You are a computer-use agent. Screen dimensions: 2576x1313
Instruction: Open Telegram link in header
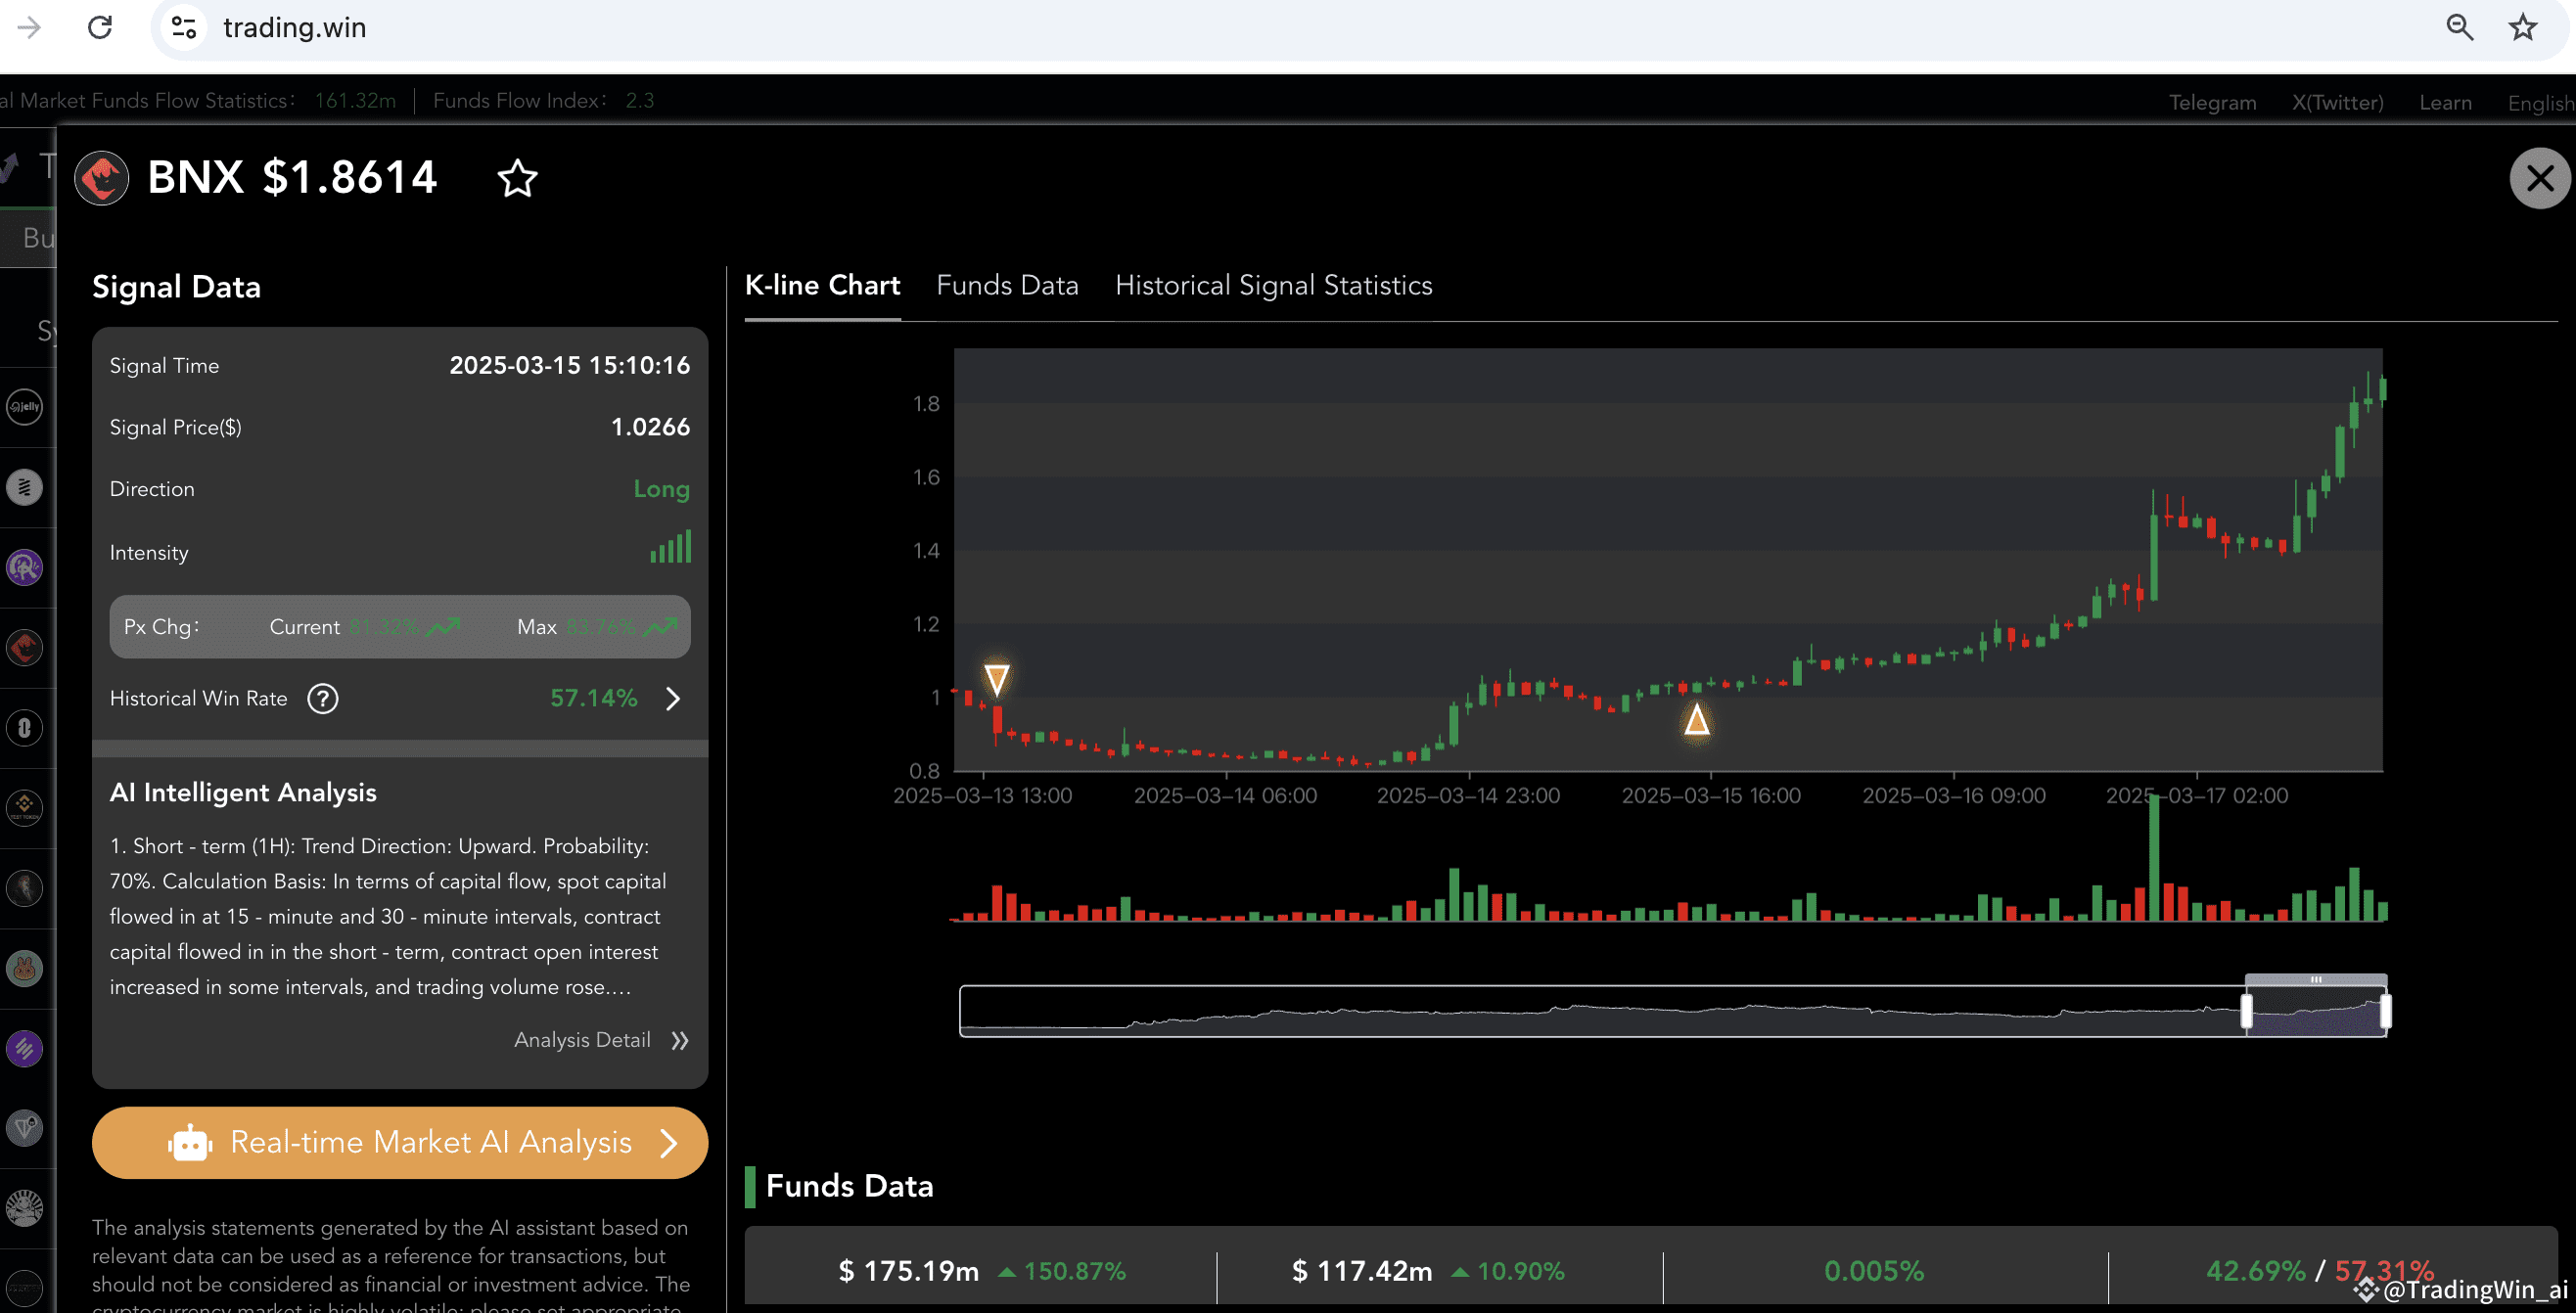pyautogui.click(x=2212, y=102)
